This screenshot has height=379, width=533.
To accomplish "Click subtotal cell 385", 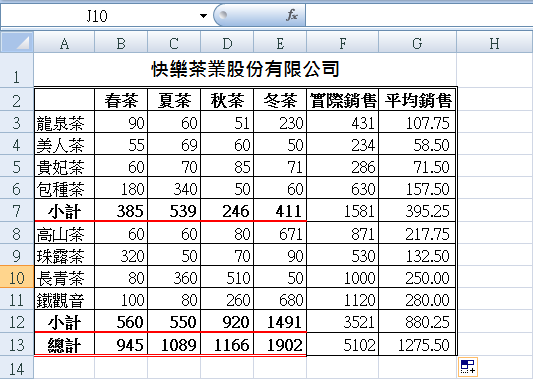I will [121, 210].
